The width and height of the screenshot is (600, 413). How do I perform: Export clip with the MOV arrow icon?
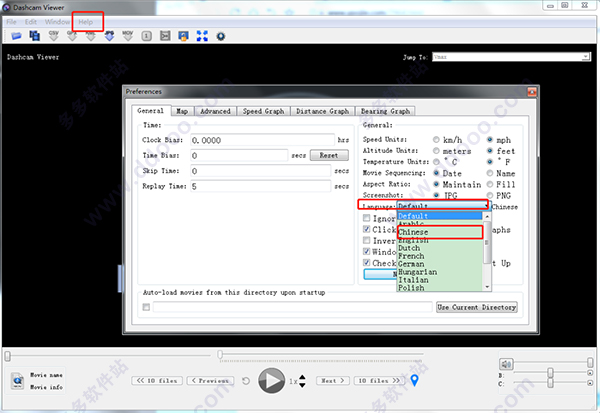[128, 36]
